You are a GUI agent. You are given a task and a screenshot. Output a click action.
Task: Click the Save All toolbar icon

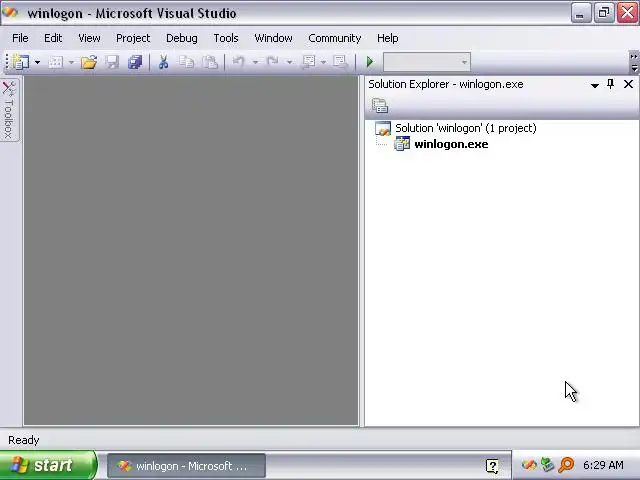point(135,62)
